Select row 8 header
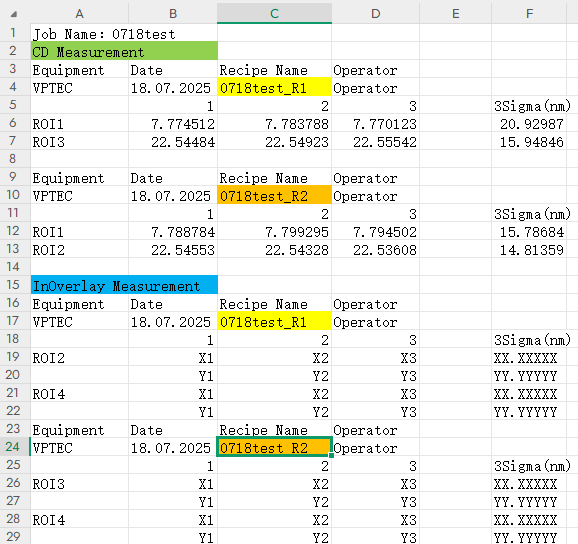The height and width of the screenshot is (544, 578). (x=13, y=158)
